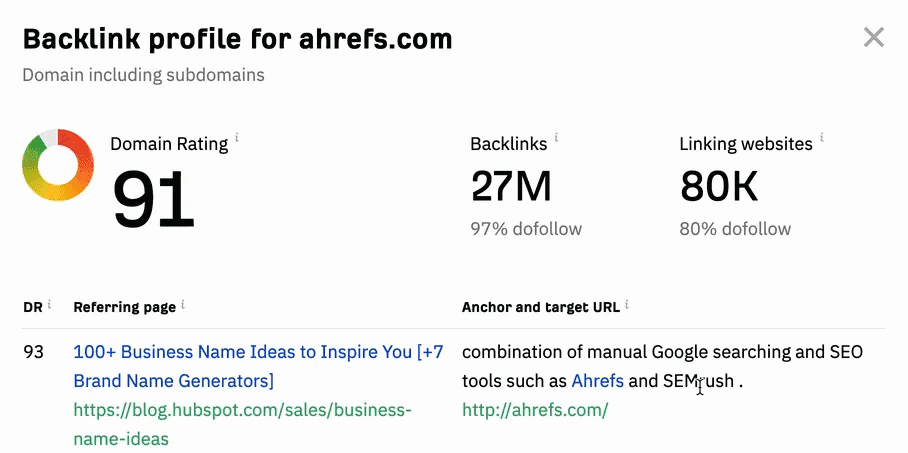
Task: Click the 80K linking websites figure
Action: pyautogui.click(x=719, y=186)
